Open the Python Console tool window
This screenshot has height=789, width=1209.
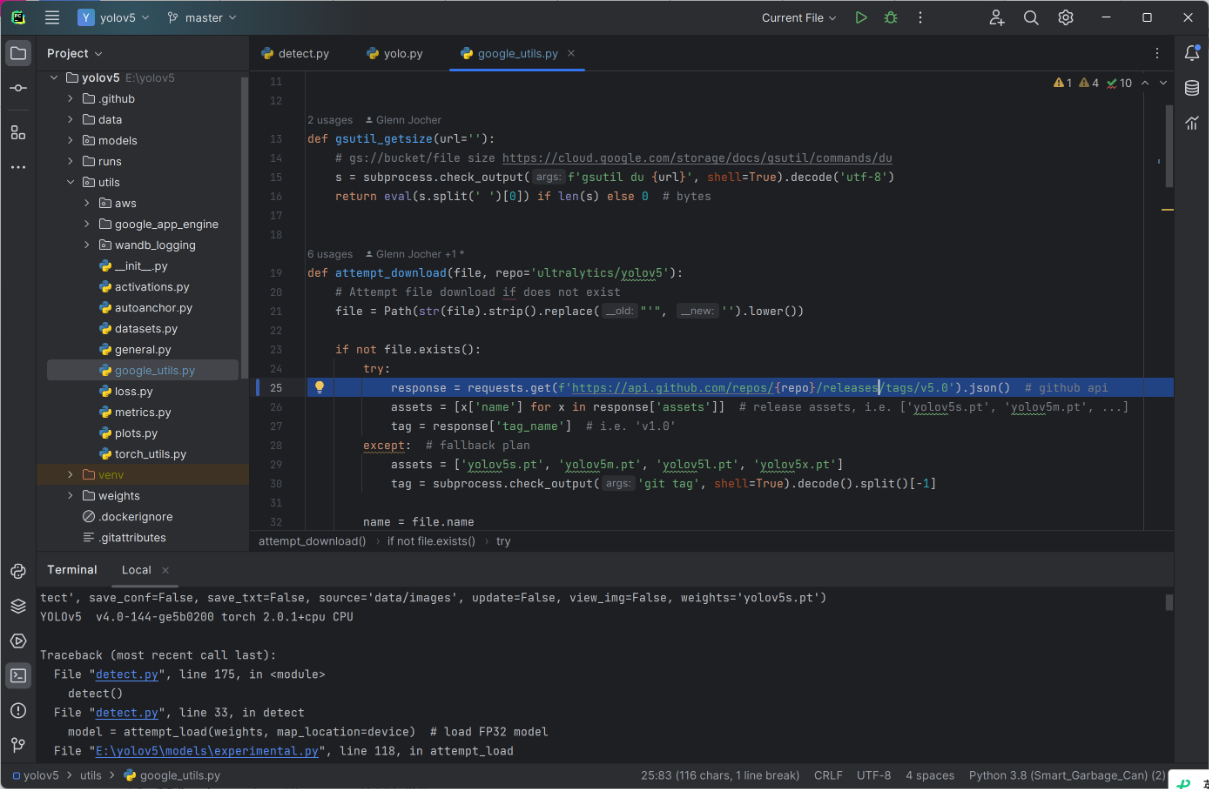pyautogui.click(x=18, y=572)
